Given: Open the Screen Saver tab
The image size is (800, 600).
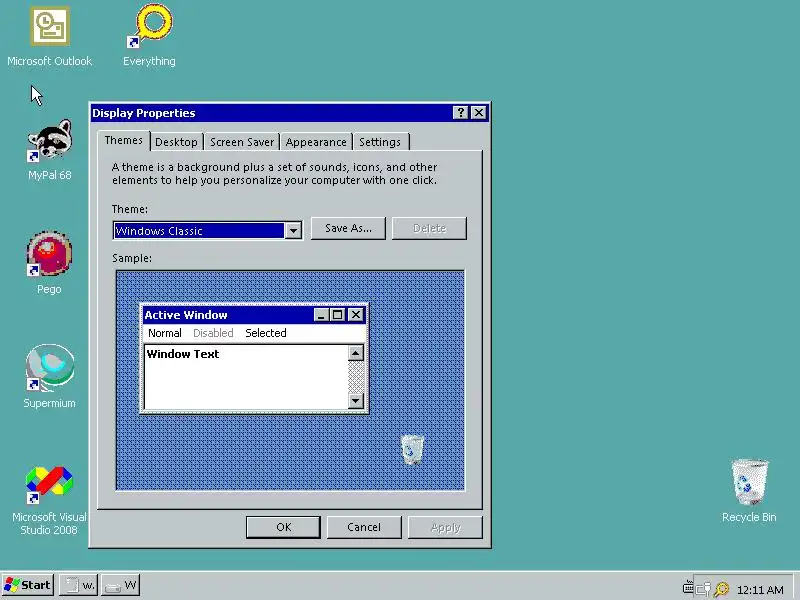Looking at the screenshot, I should click(x=242, y=142).
